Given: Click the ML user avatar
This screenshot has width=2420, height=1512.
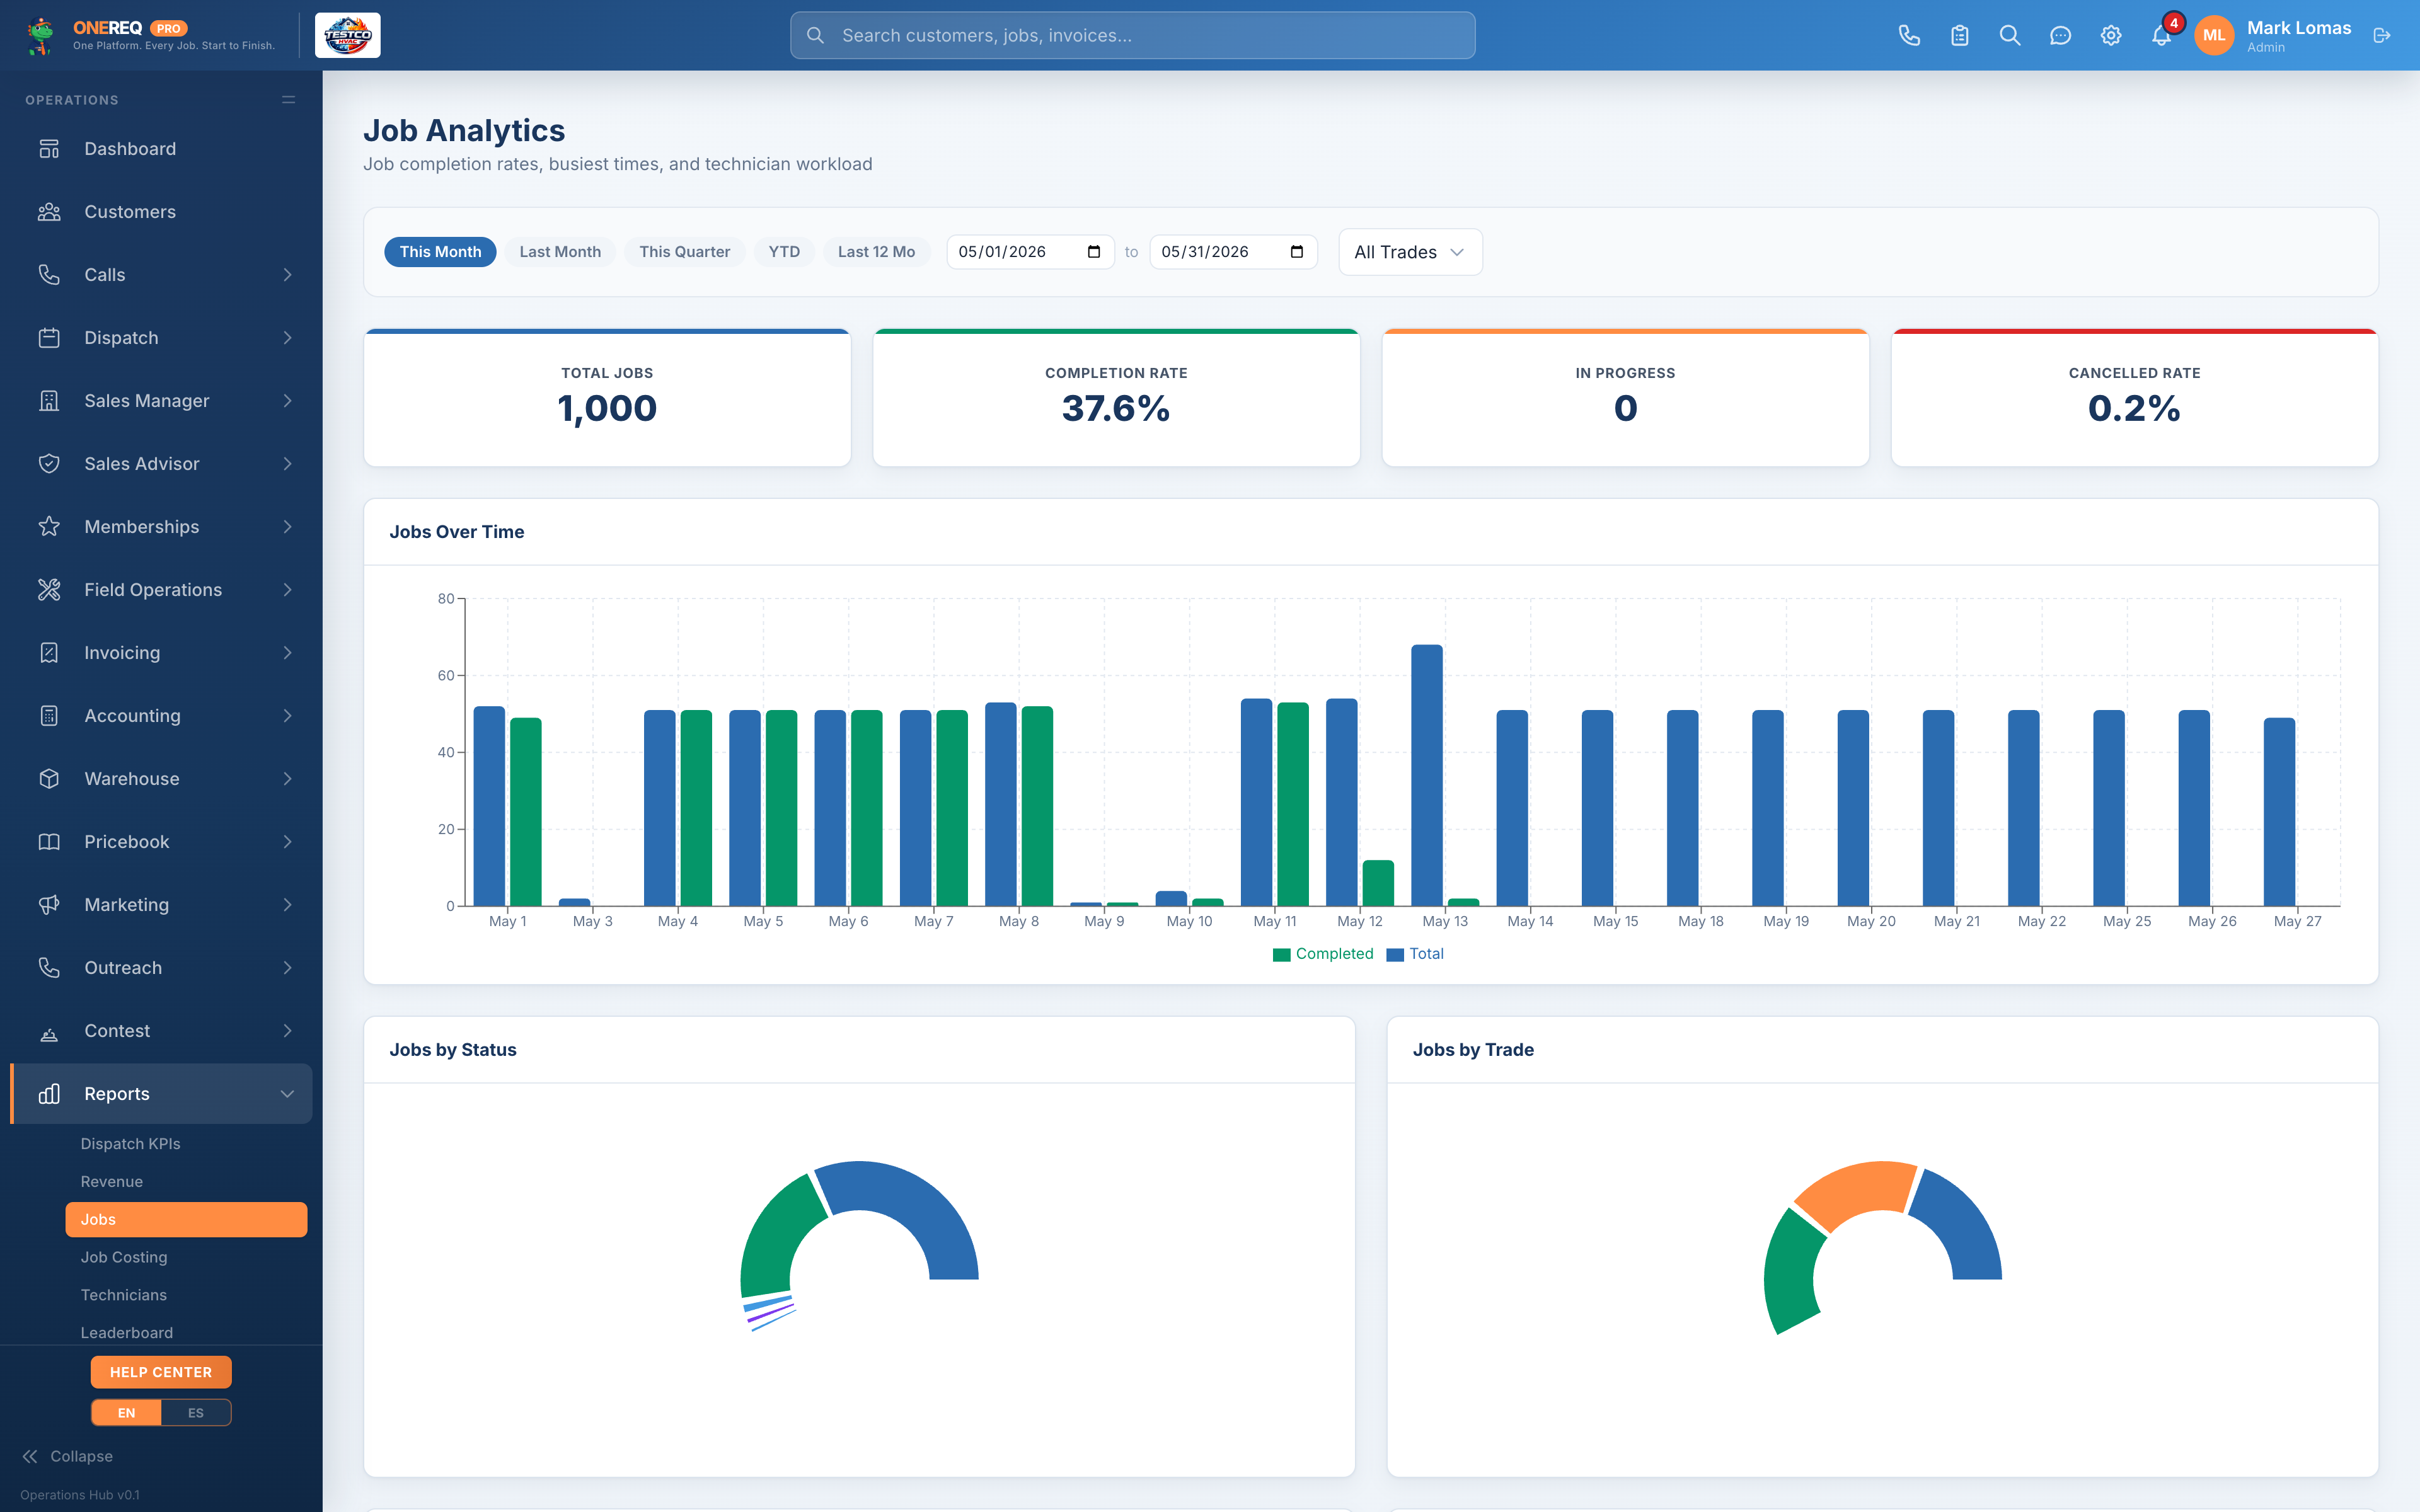Looking at the screenshot, I should tap(2214, 36).
